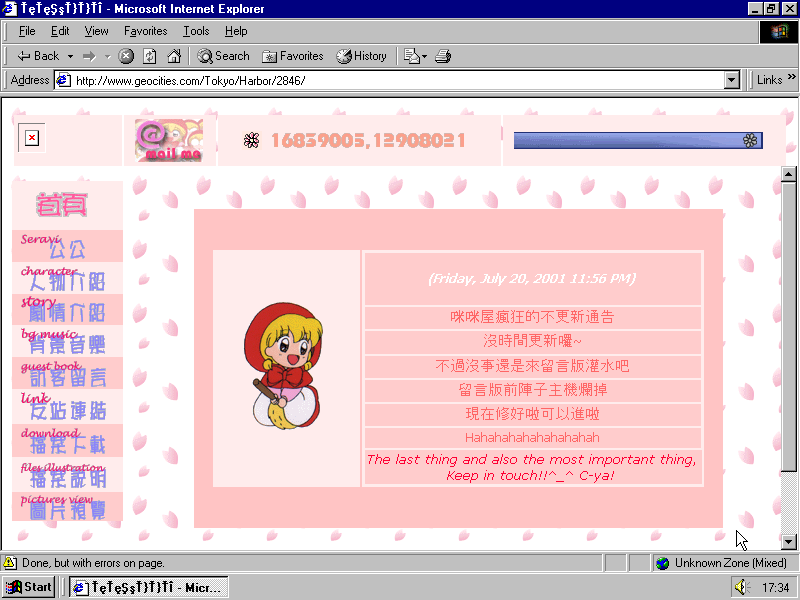Image resolution: width=800 pixels, height=600 pixels.
Task: Click the Done, but with errors status text
Action: (x=93, y=563)
